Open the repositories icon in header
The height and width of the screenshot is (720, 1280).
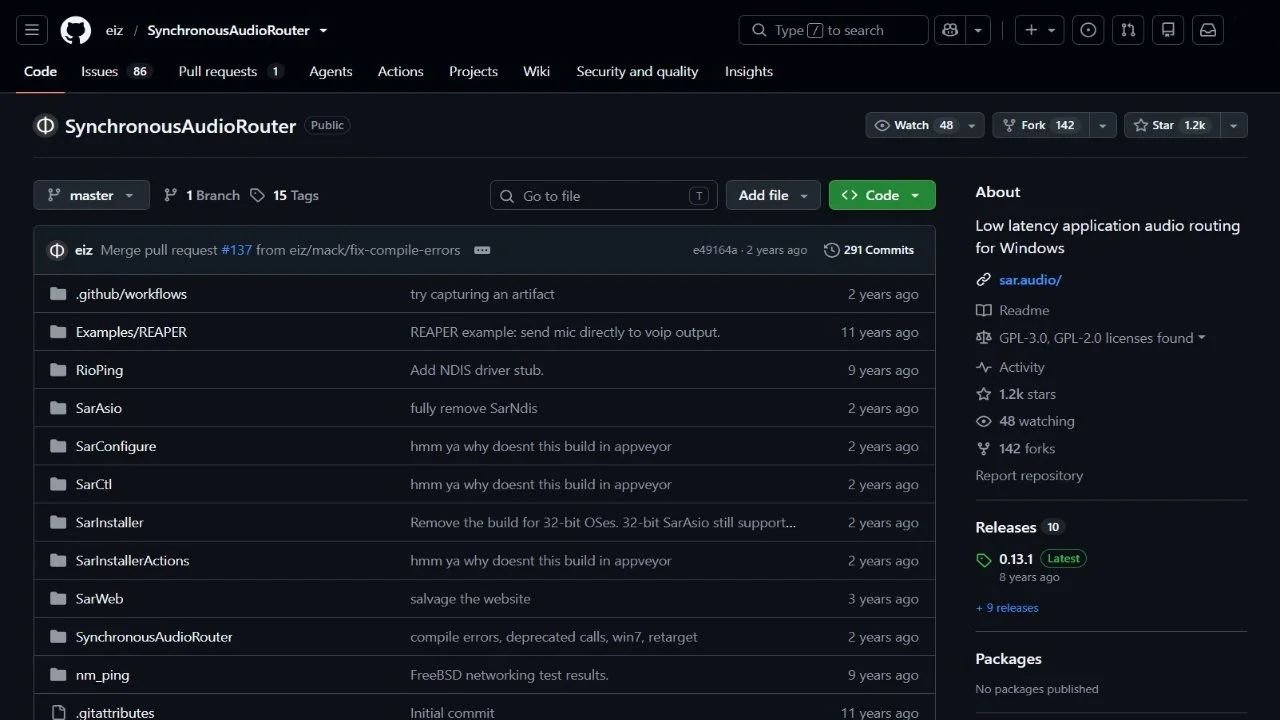1168,30
